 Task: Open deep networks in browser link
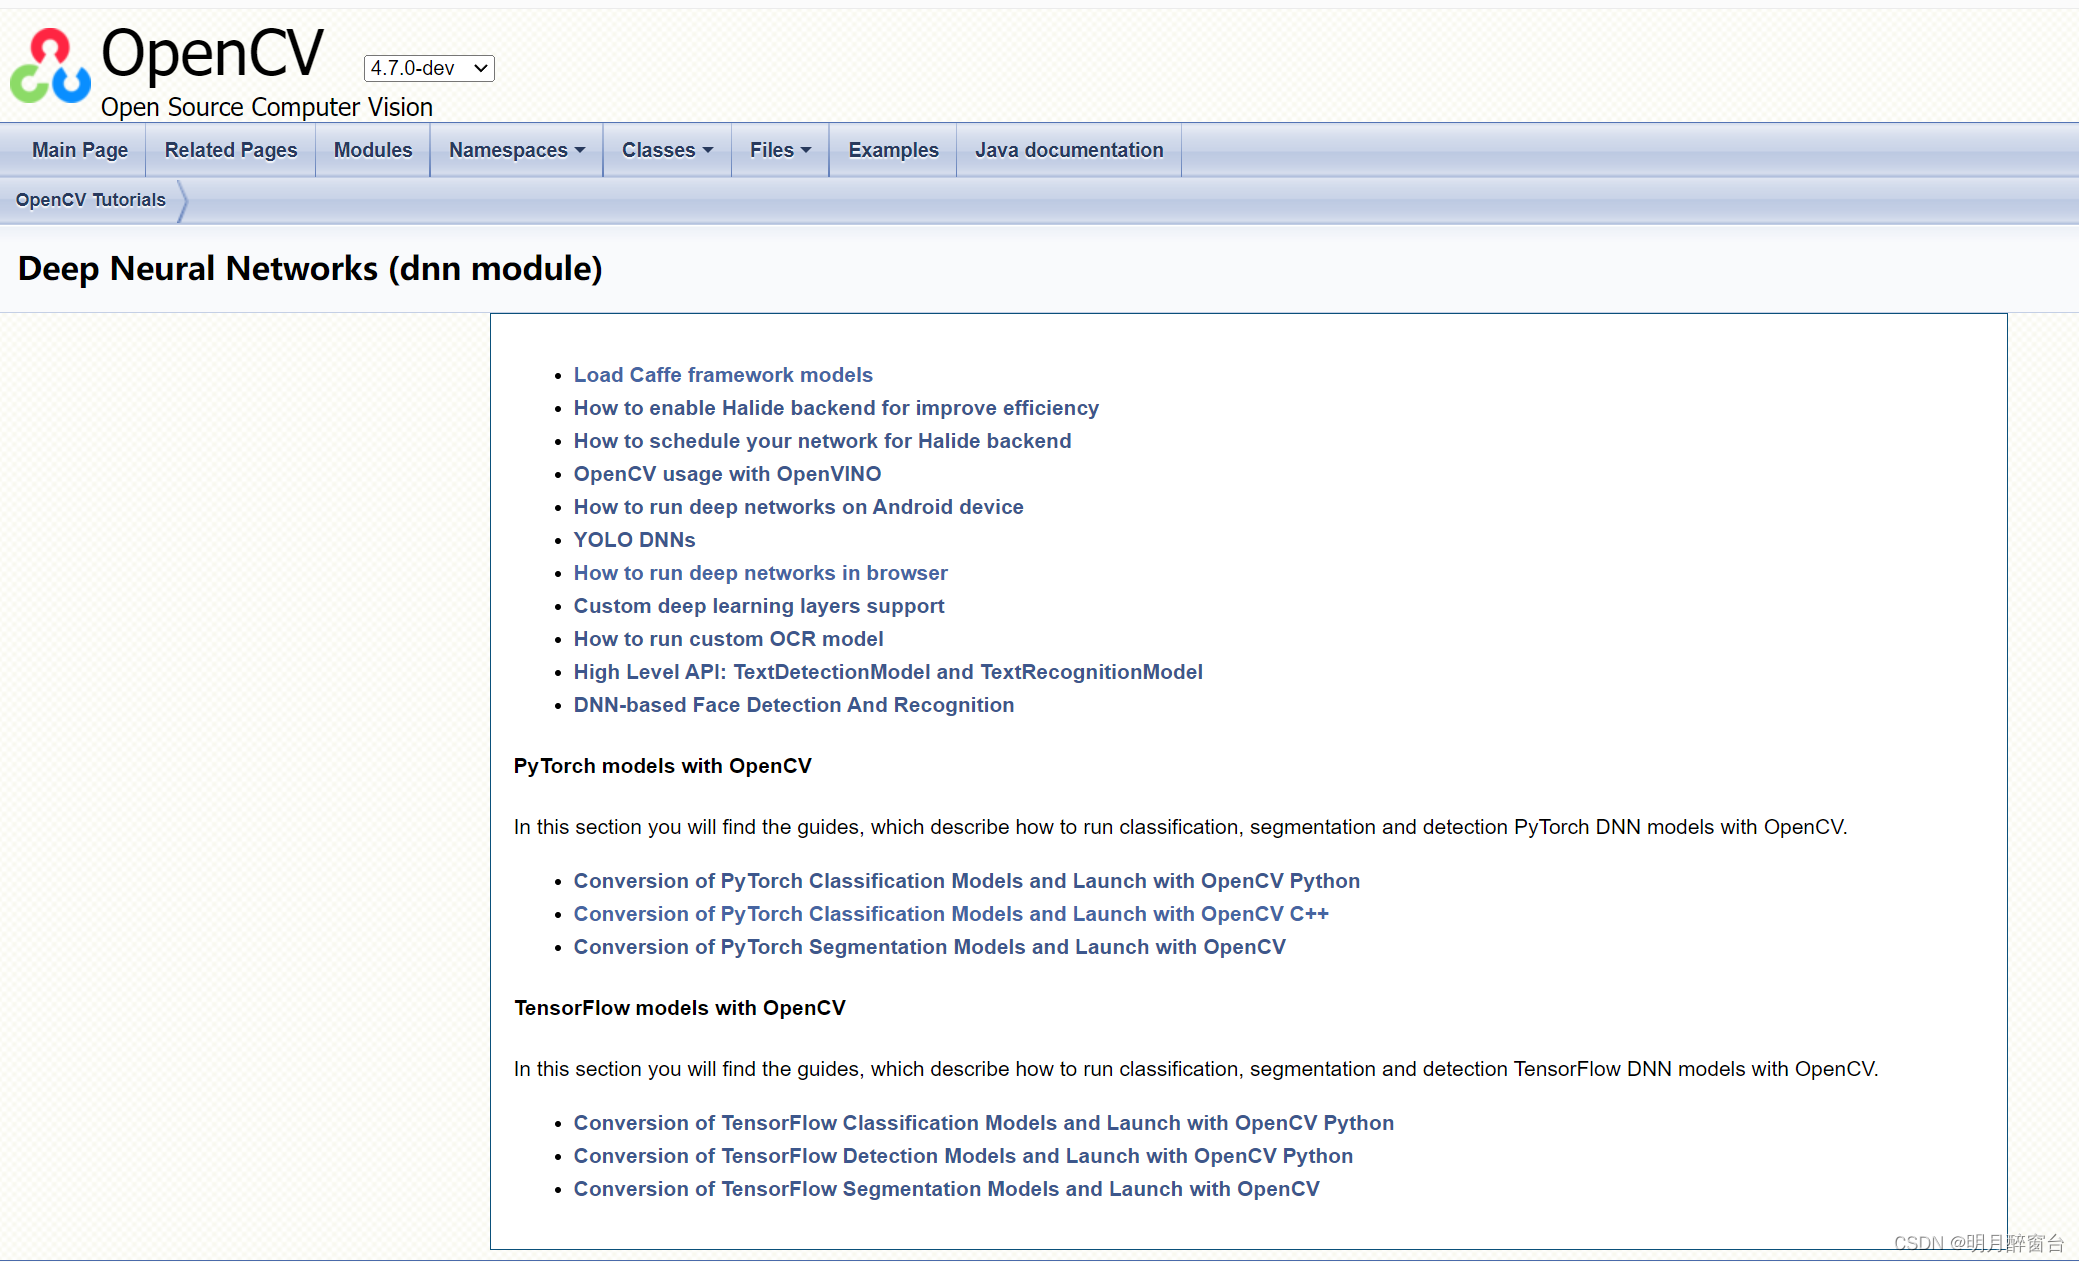coord(760,573)
